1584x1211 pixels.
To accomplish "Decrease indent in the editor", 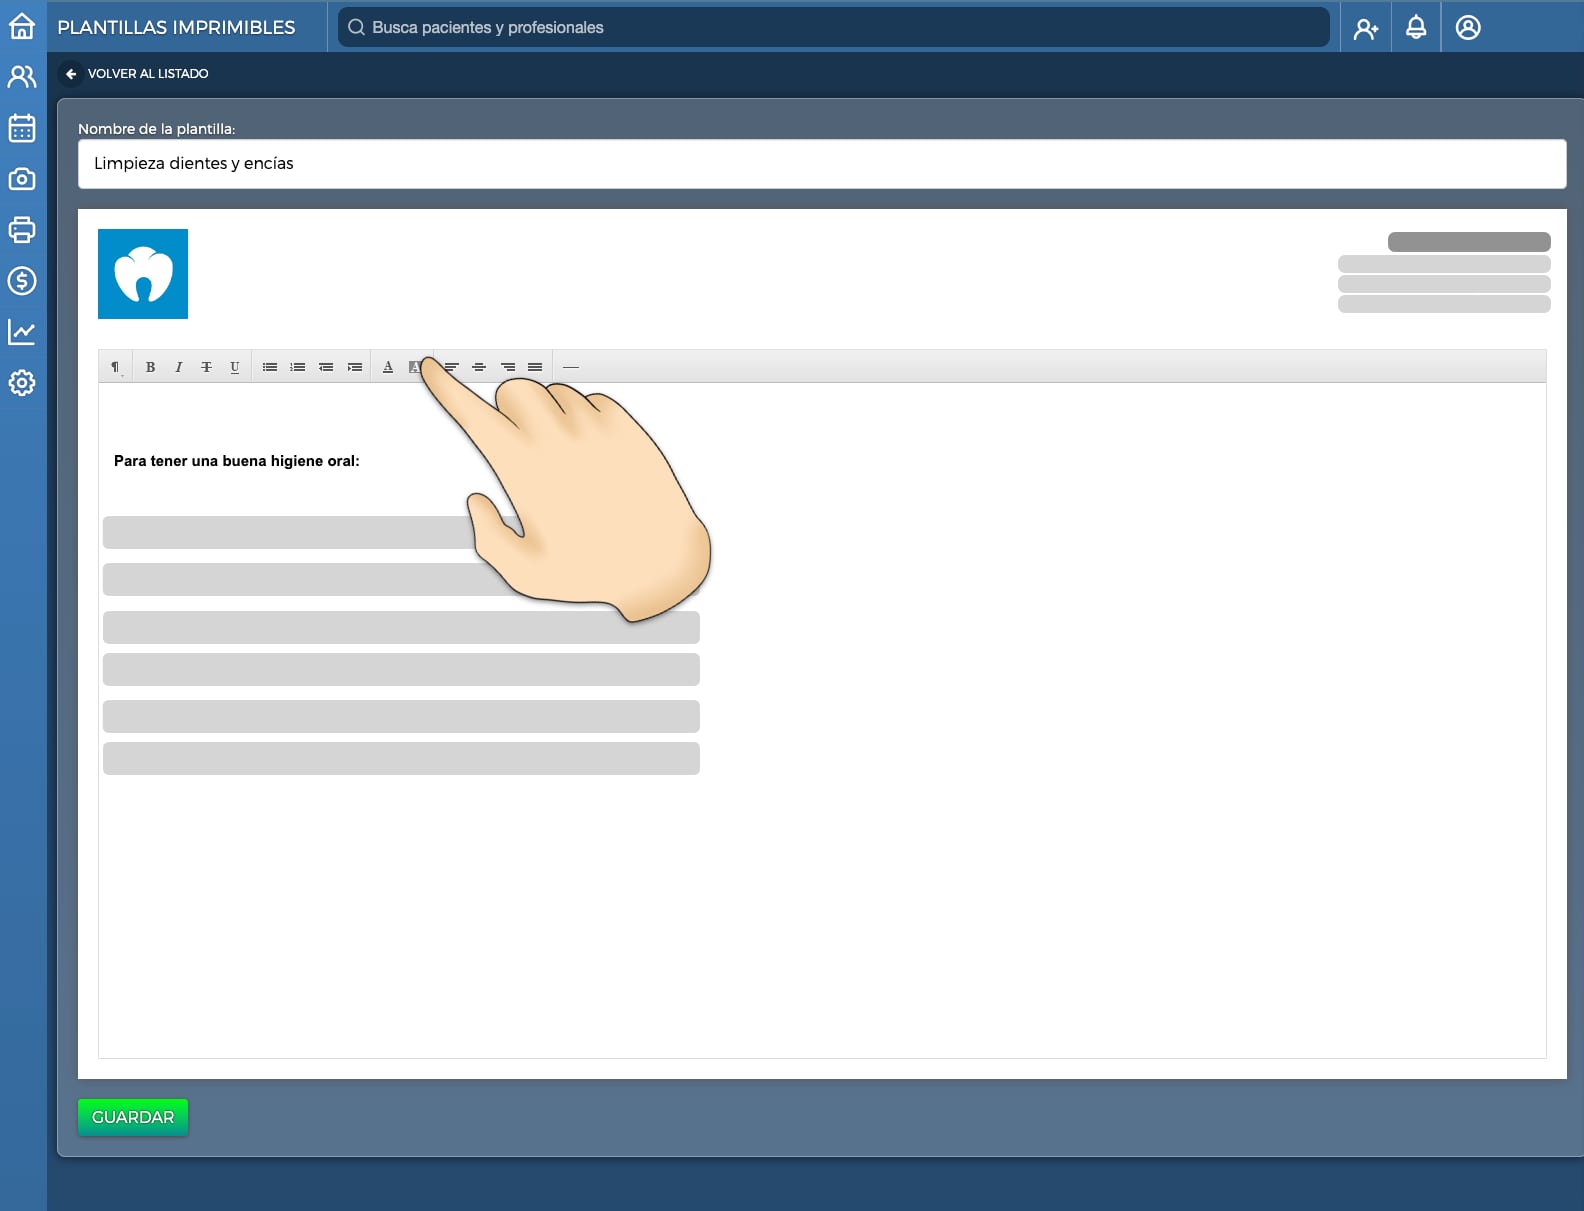I will coord(326,367).
